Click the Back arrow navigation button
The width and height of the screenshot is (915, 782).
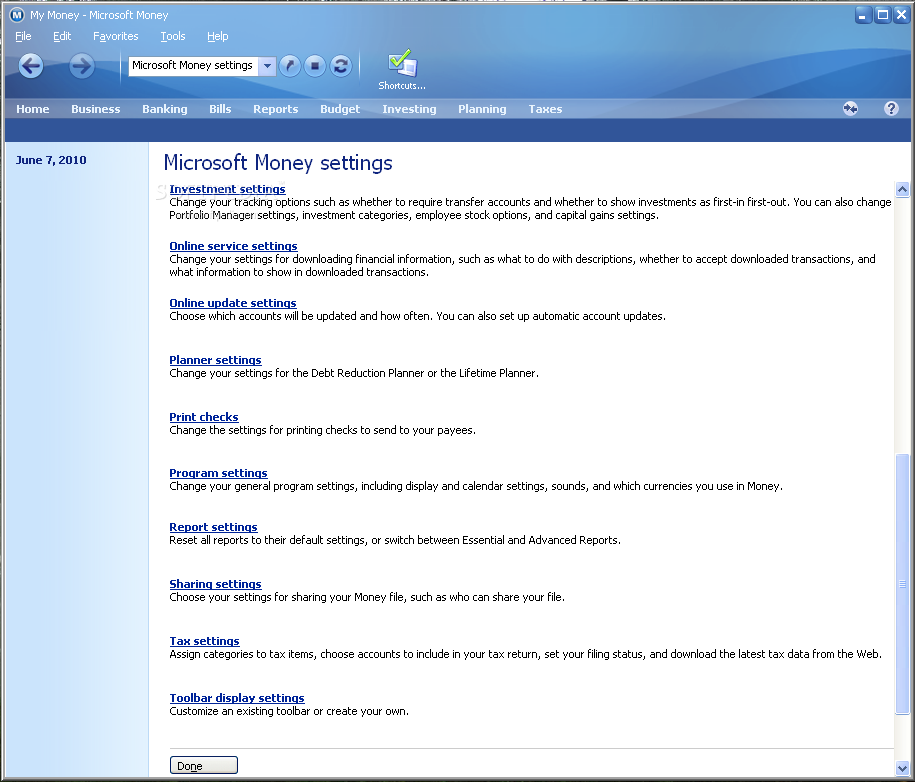click(x=31, y=65)
